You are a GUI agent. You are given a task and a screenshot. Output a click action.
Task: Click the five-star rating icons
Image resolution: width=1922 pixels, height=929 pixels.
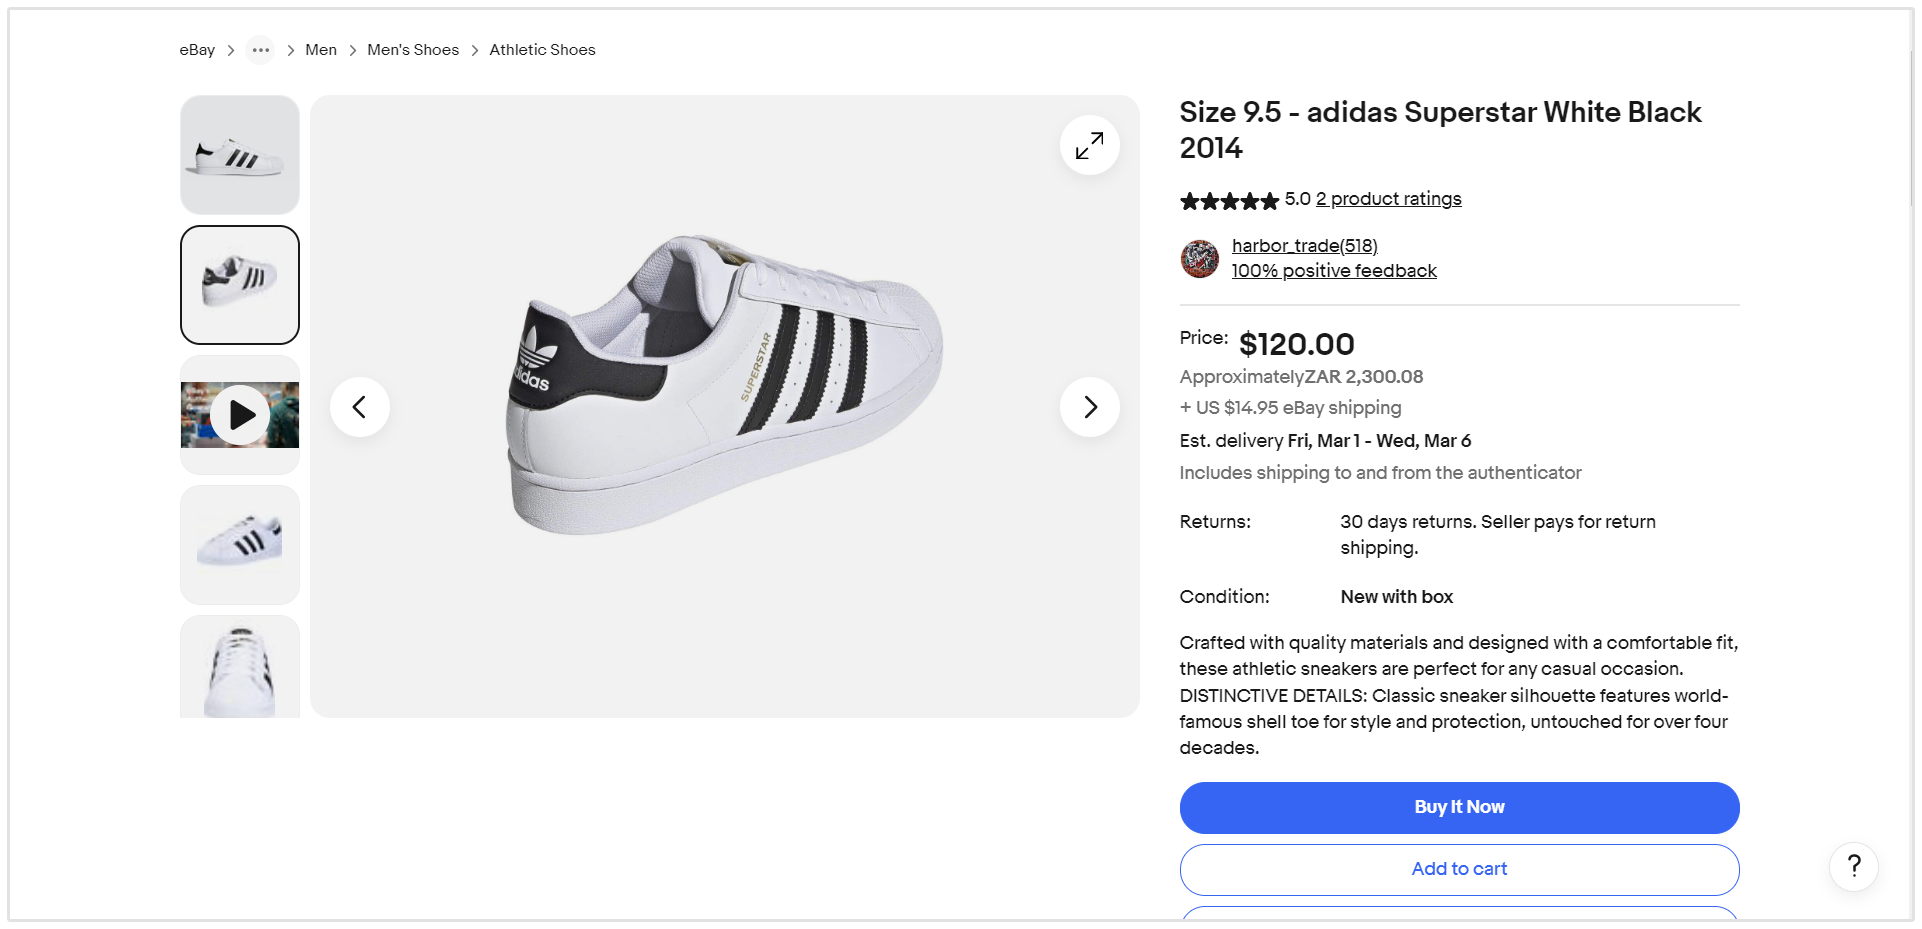tap(1229, 201)
